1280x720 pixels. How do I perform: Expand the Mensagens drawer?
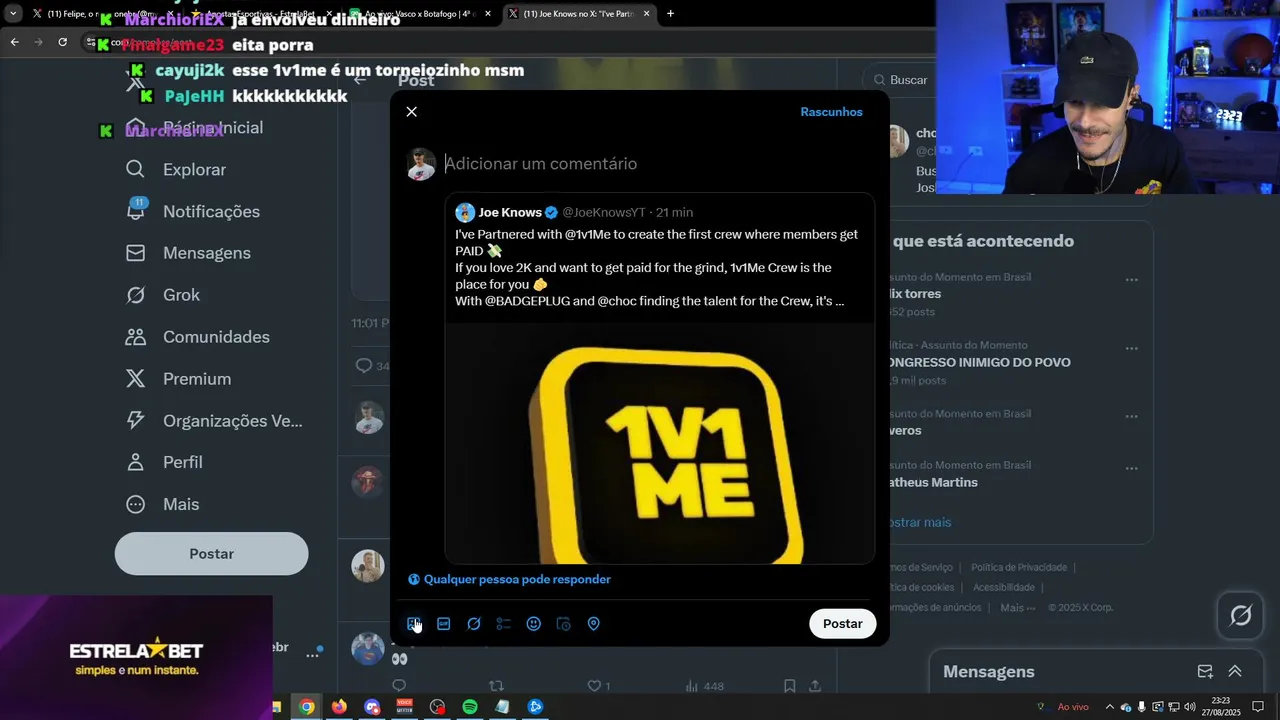coord(1235,672)
